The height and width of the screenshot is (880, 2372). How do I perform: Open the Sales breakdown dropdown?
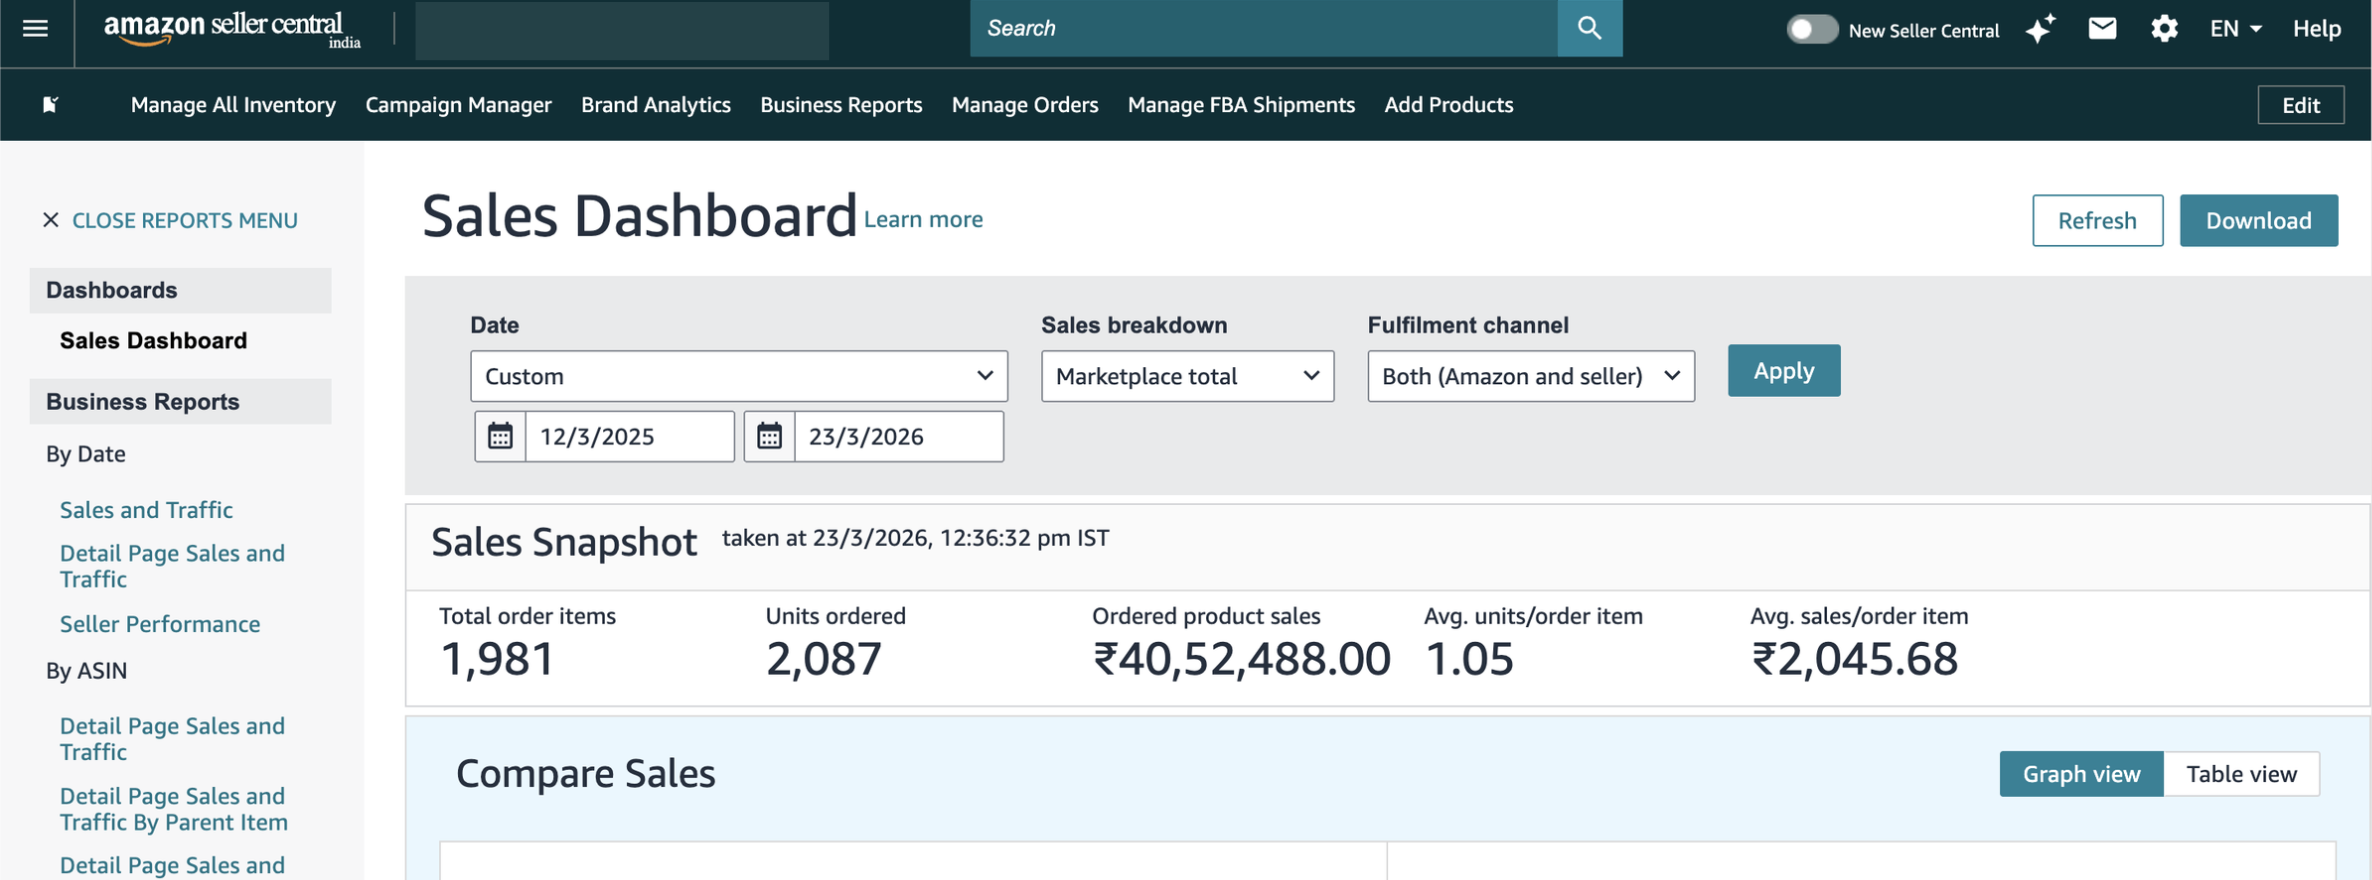point(1187,376)
